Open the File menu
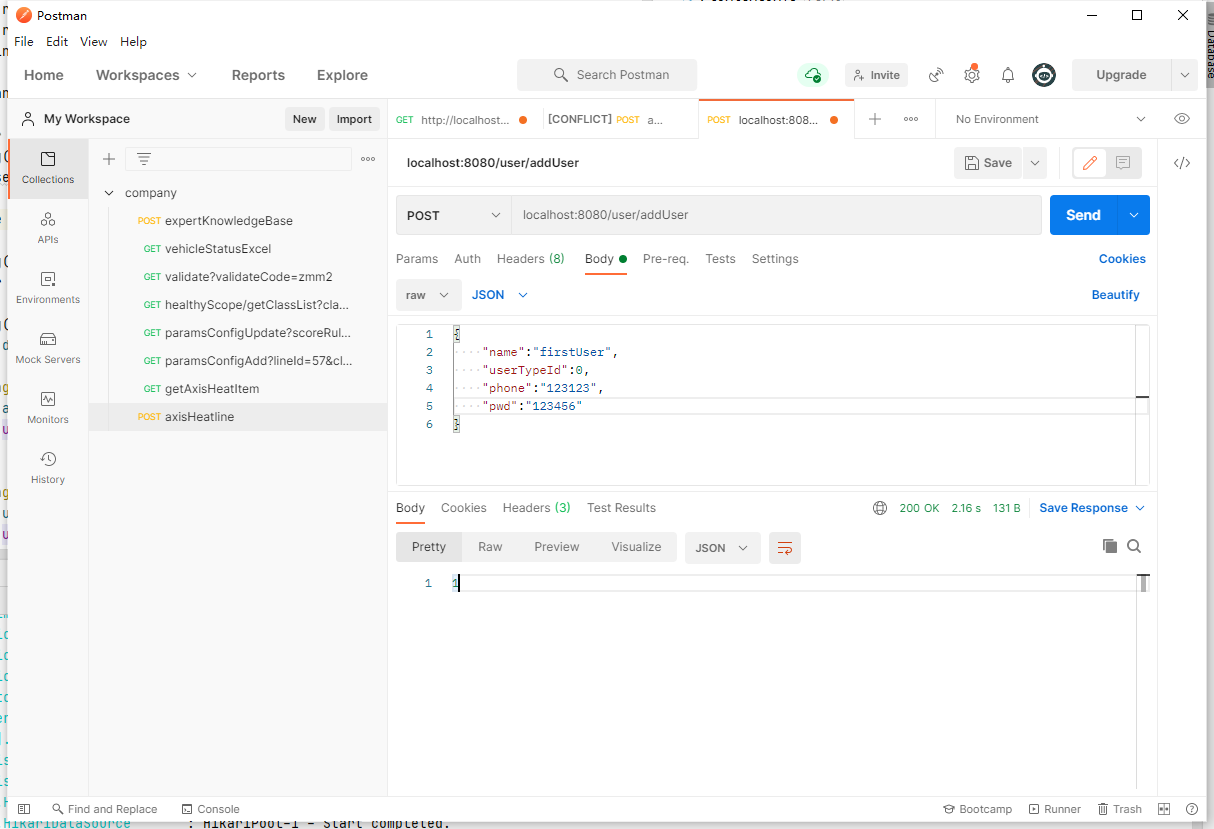Viewport: 1214px width, 829px height. click(24, 42)
